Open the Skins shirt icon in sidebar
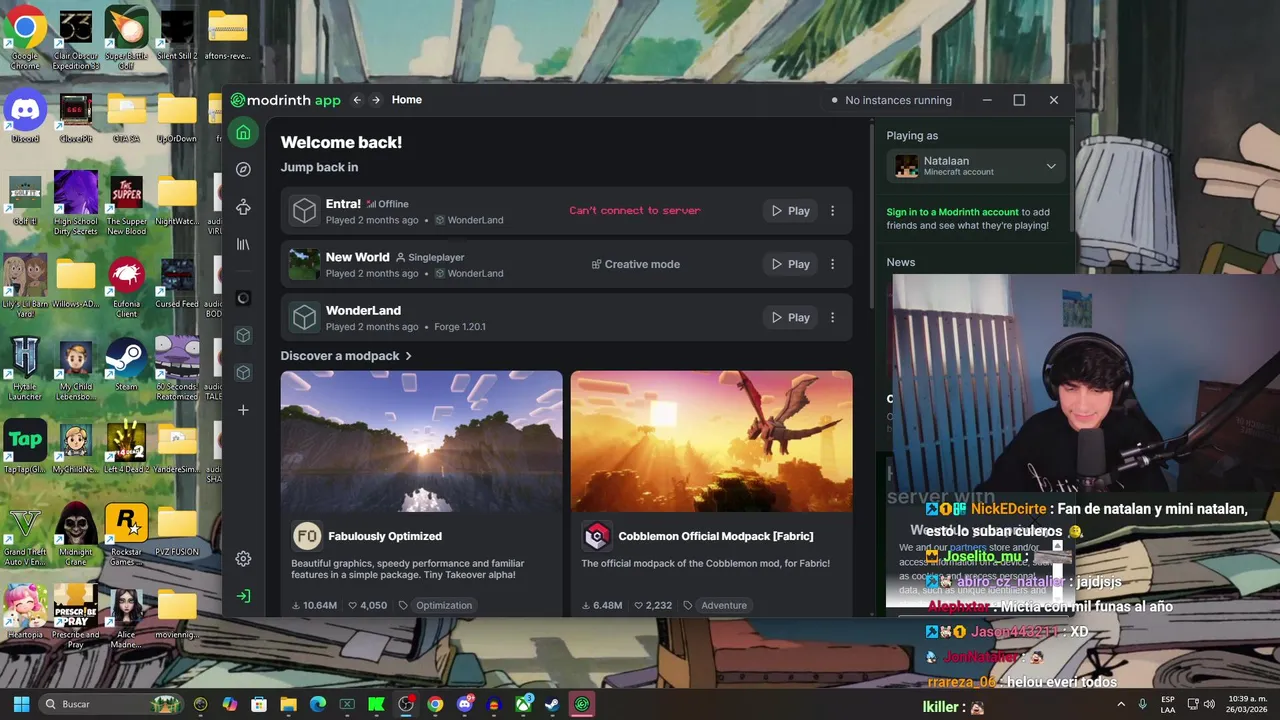The width and height of the screenshot is (1280, 720). tap(243, 207)
